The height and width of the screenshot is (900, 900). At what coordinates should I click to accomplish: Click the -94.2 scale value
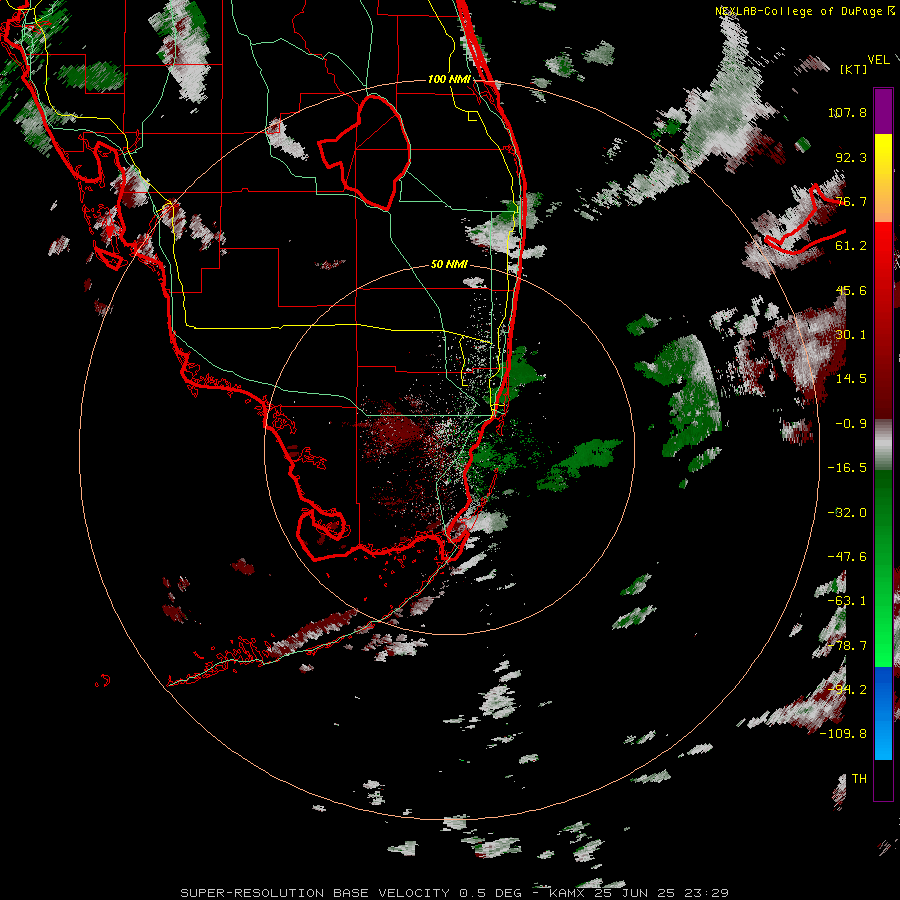[x=847, y=689]
